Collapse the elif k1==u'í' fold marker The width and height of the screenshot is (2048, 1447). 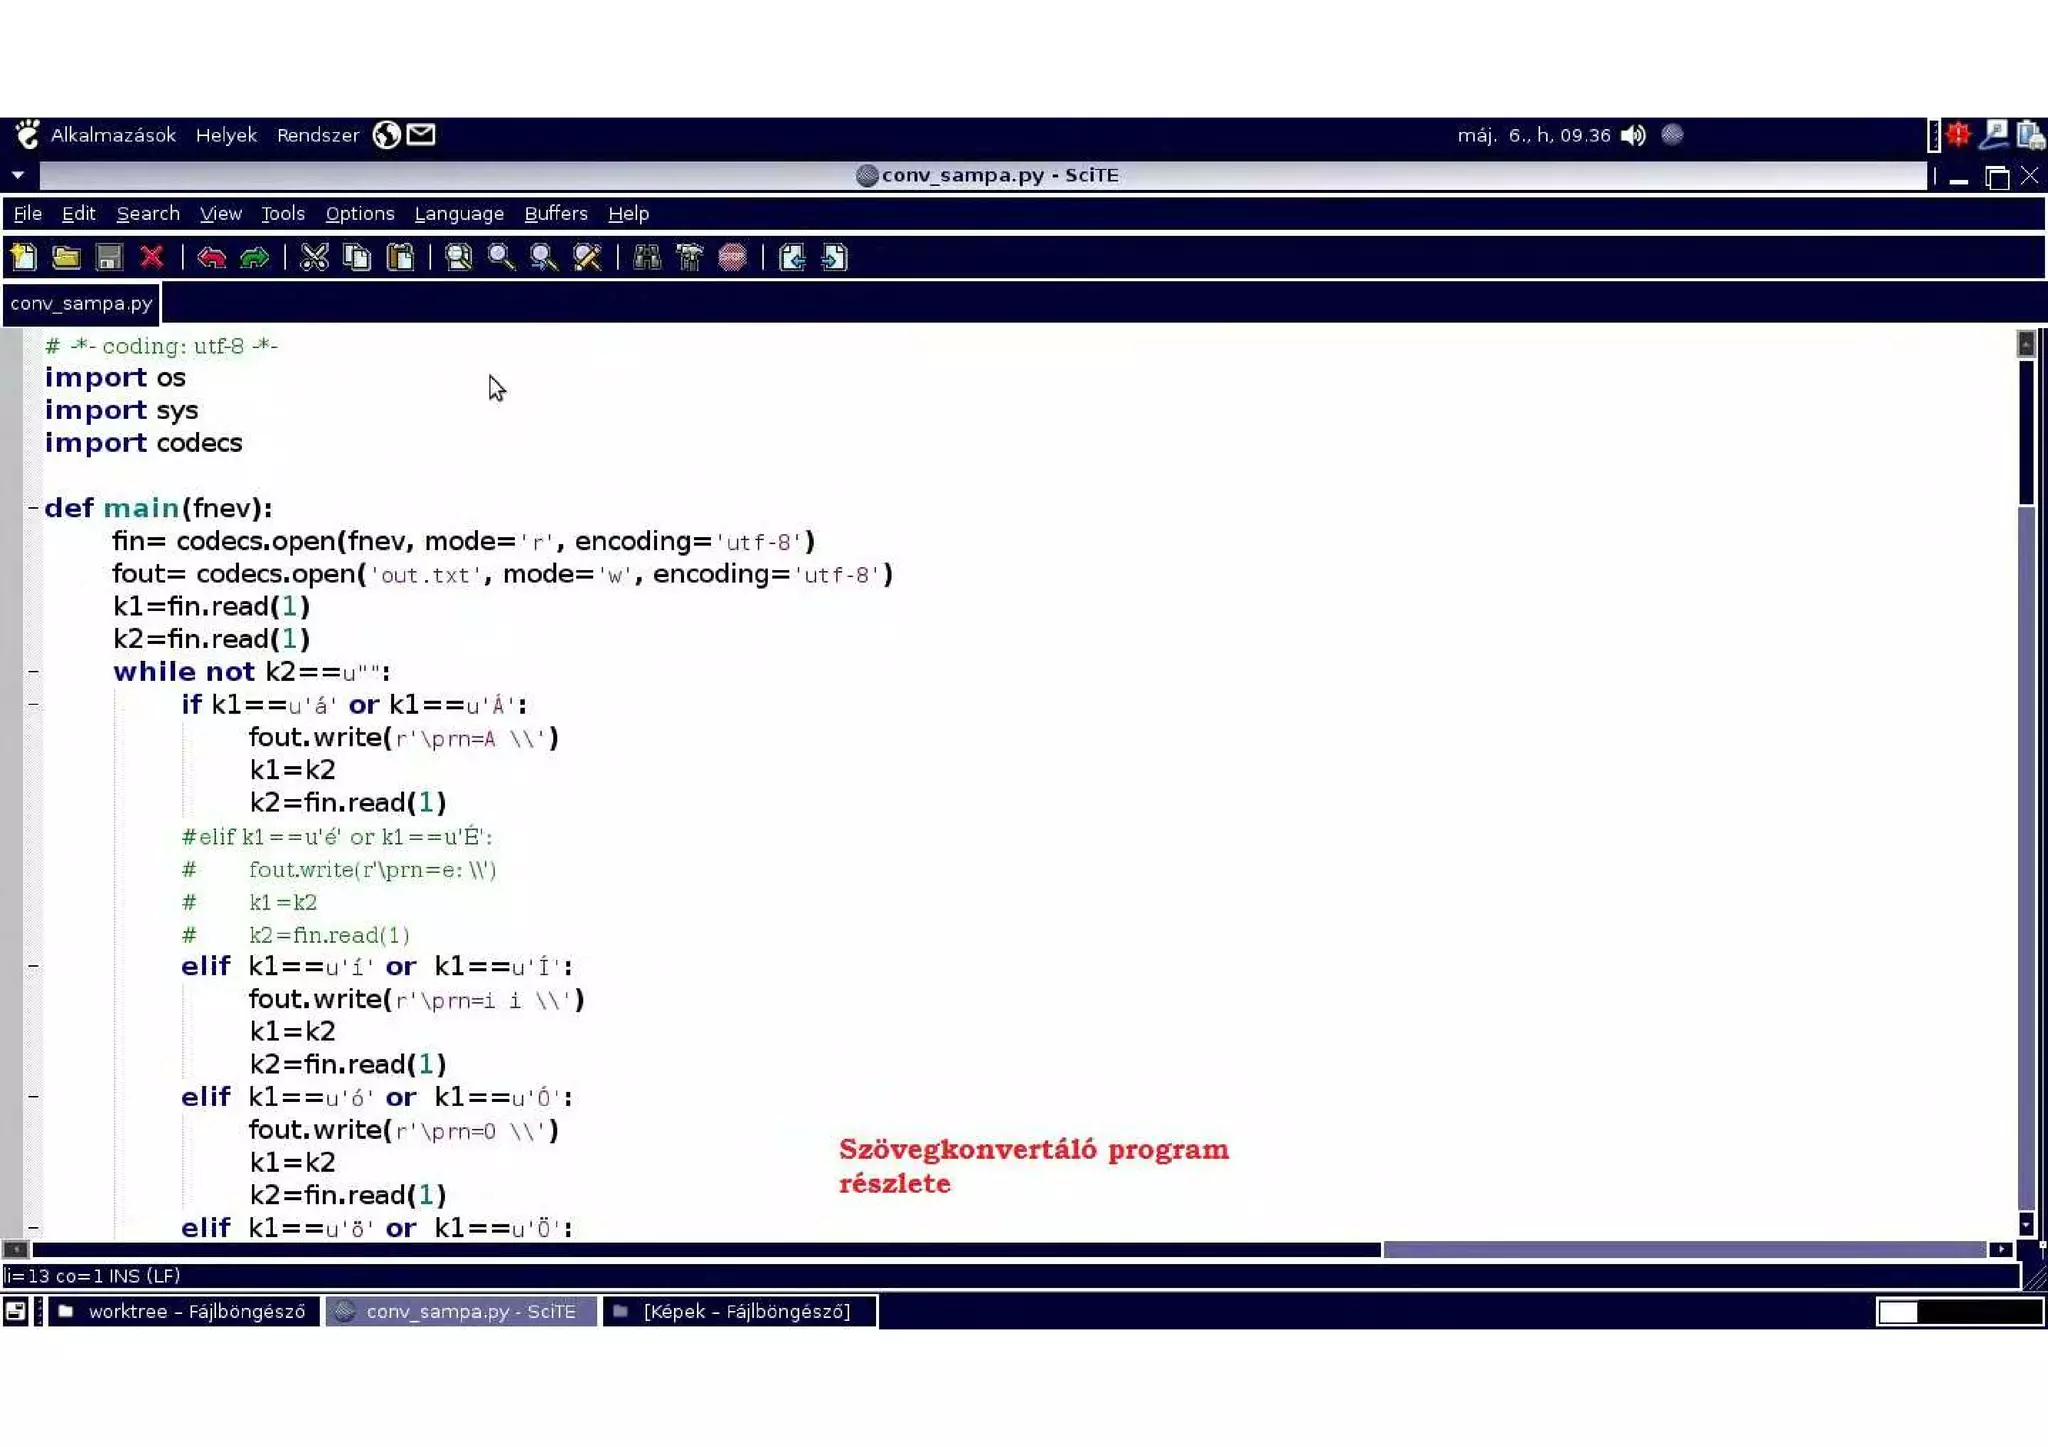(x=33, y=966)
